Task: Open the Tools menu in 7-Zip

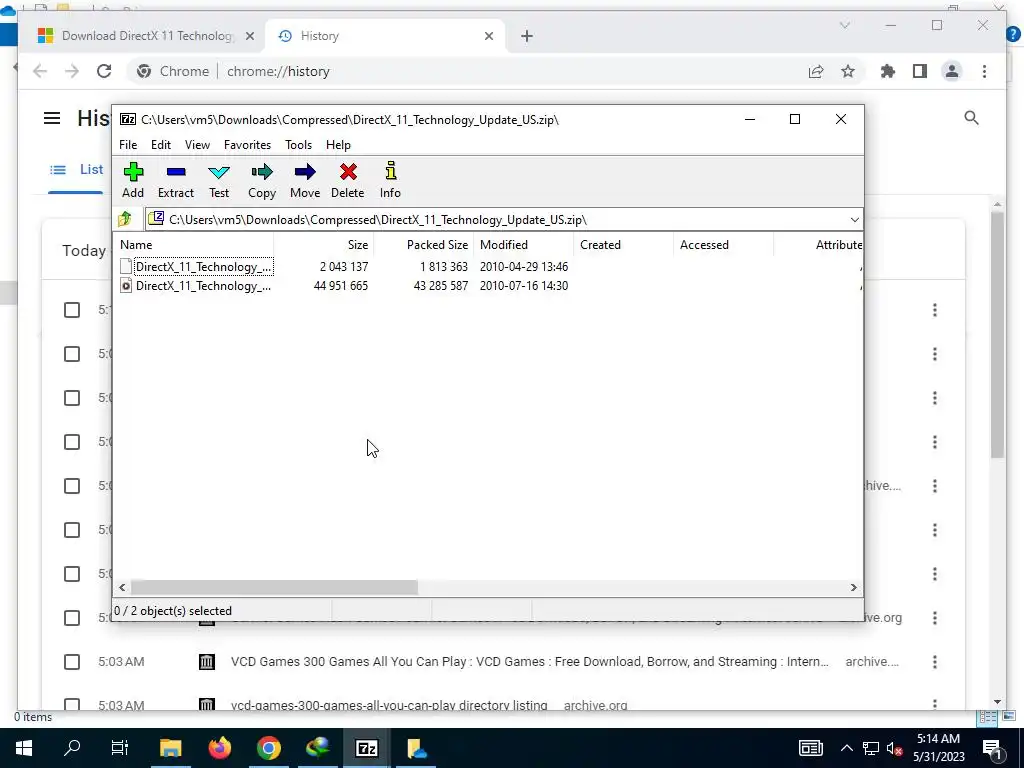Action: click(x=298, y=145)
